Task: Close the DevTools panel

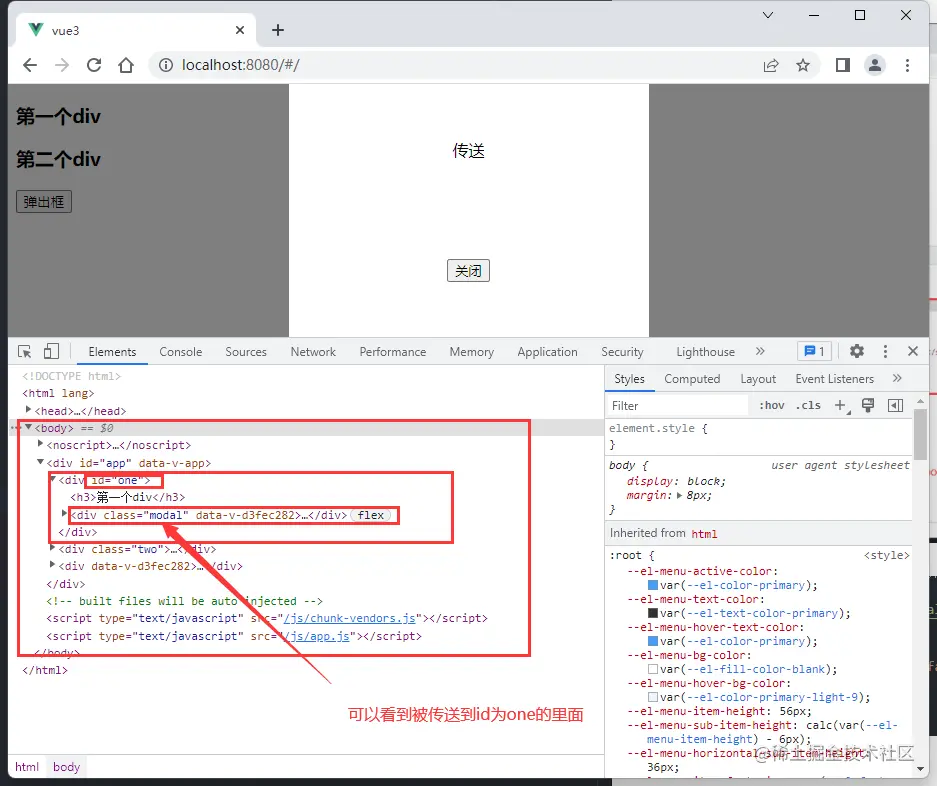Action: (x=912, y=351)
